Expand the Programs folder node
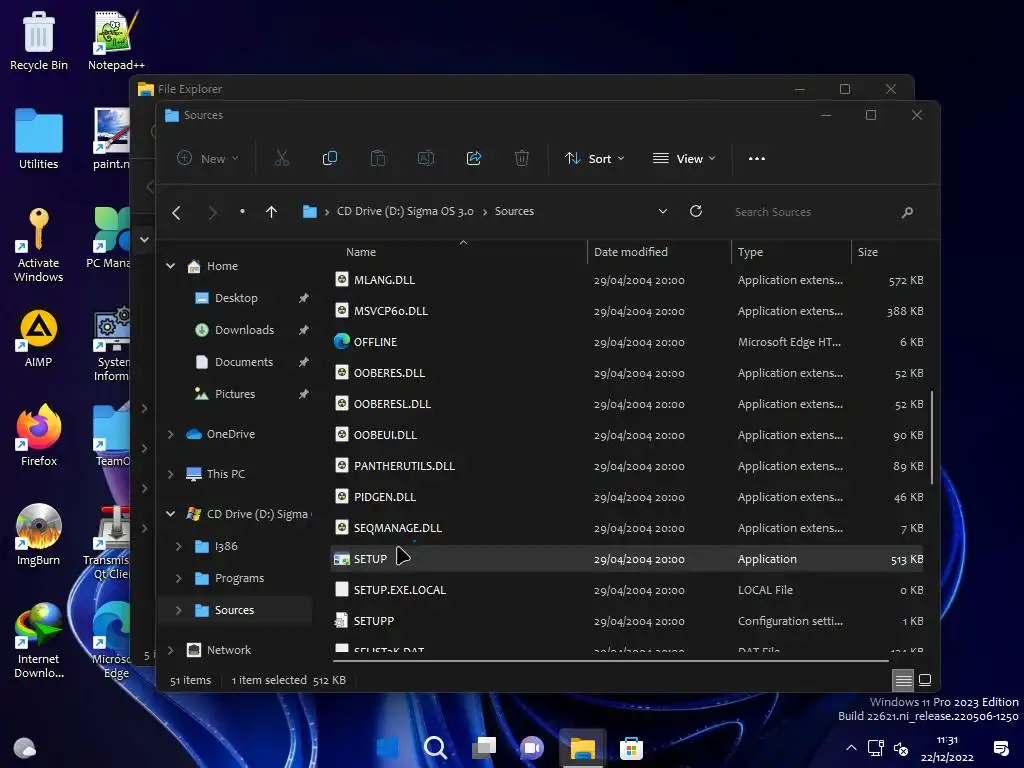 pyautogui.click(x=178, y=578)
